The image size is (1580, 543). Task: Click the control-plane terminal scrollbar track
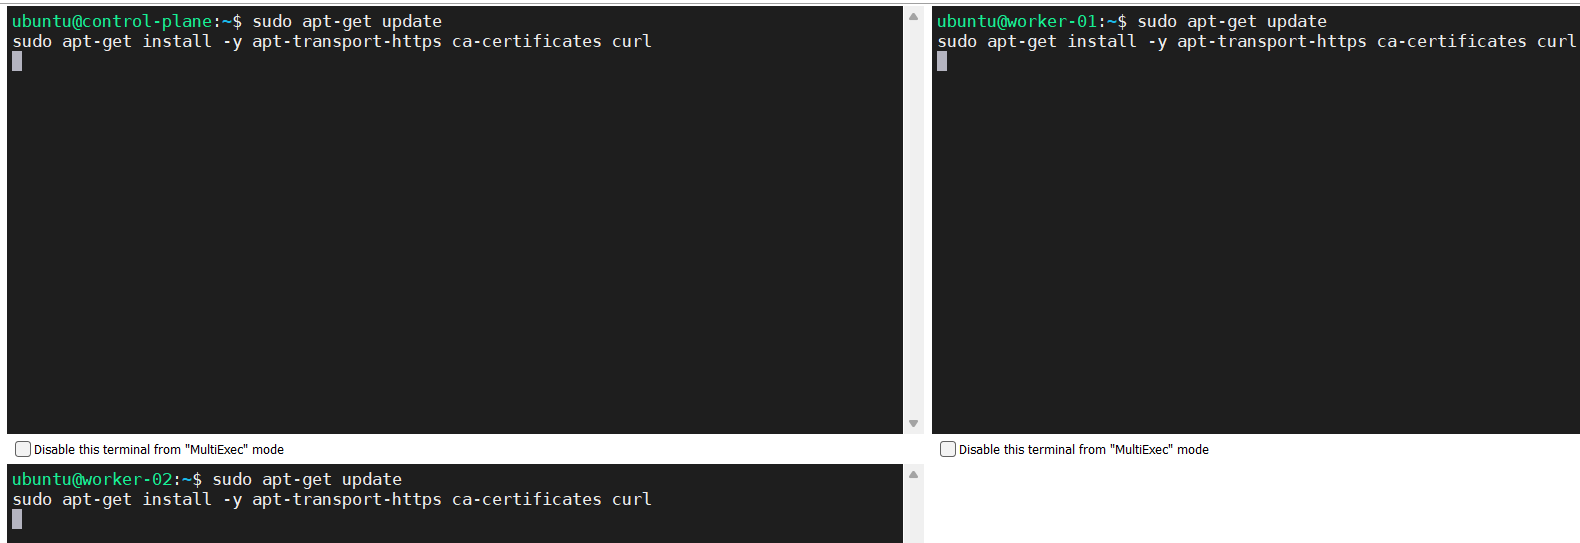coord(913,220)
